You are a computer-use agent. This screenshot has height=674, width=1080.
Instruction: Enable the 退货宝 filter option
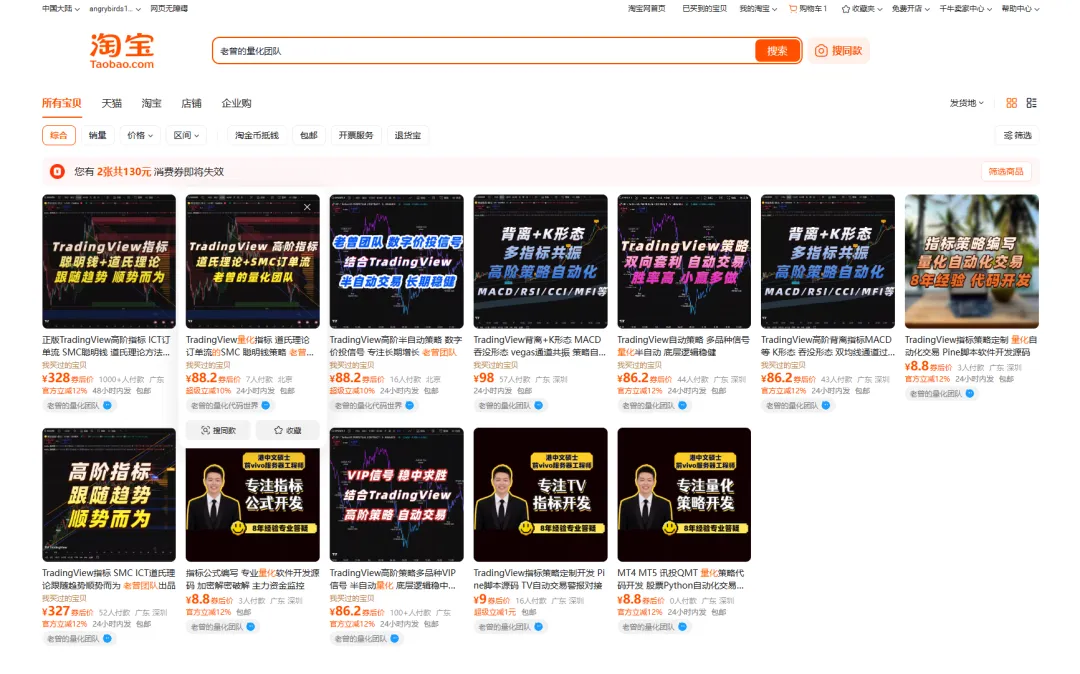(408, 135)
